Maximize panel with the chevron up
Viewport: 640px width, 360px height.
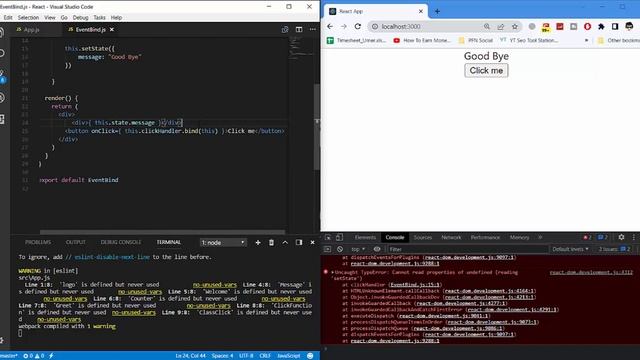tap(285, 242)
